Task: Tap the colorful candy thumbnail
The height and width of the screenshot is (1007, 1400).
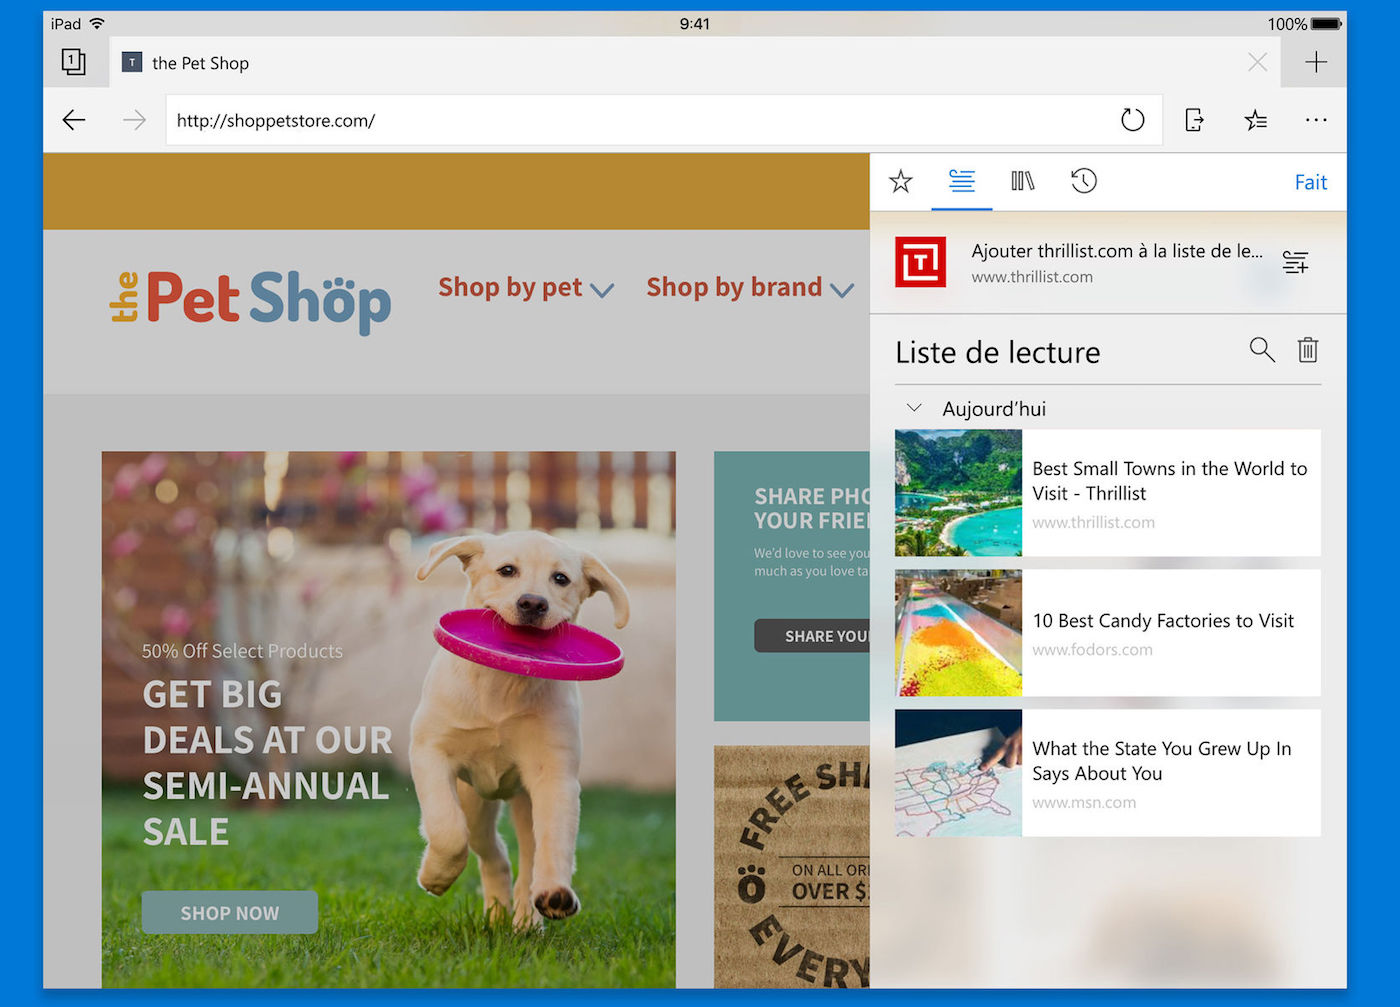Action: pyautogui.click(x=958, y=633)
